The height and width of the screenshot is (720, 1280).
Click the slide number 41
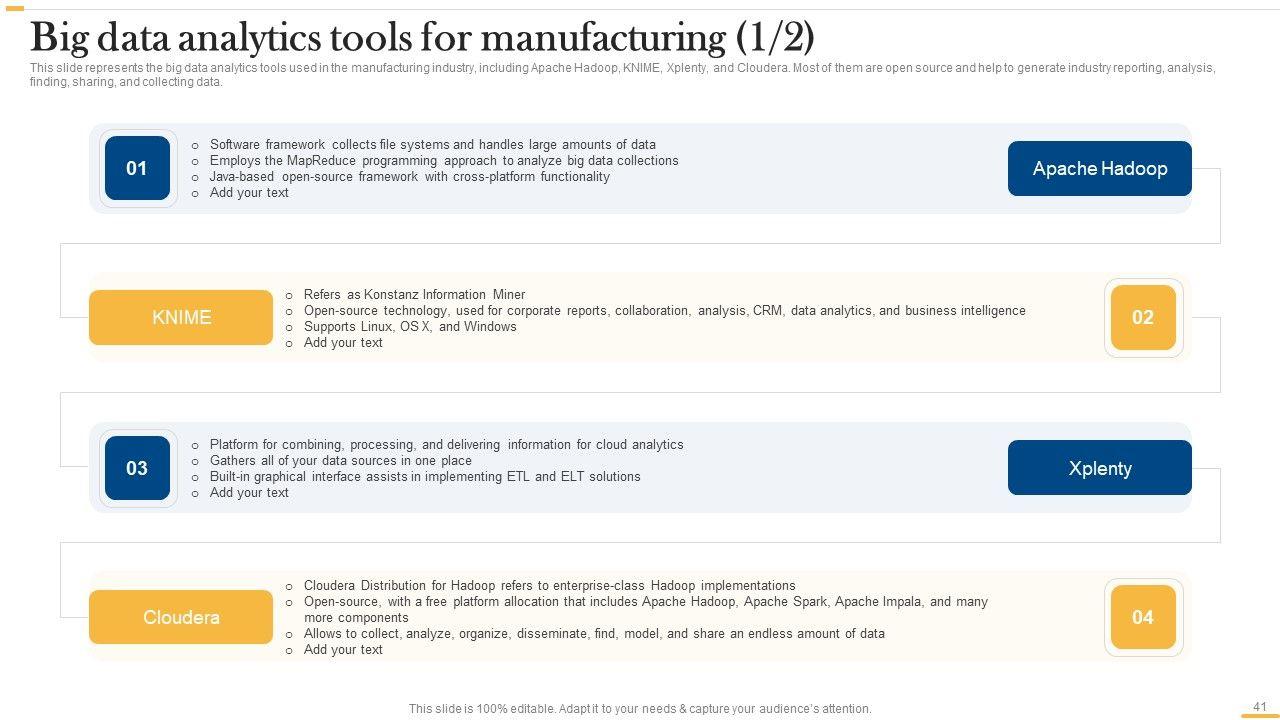pyautogui.click(x=1259, y=707)
